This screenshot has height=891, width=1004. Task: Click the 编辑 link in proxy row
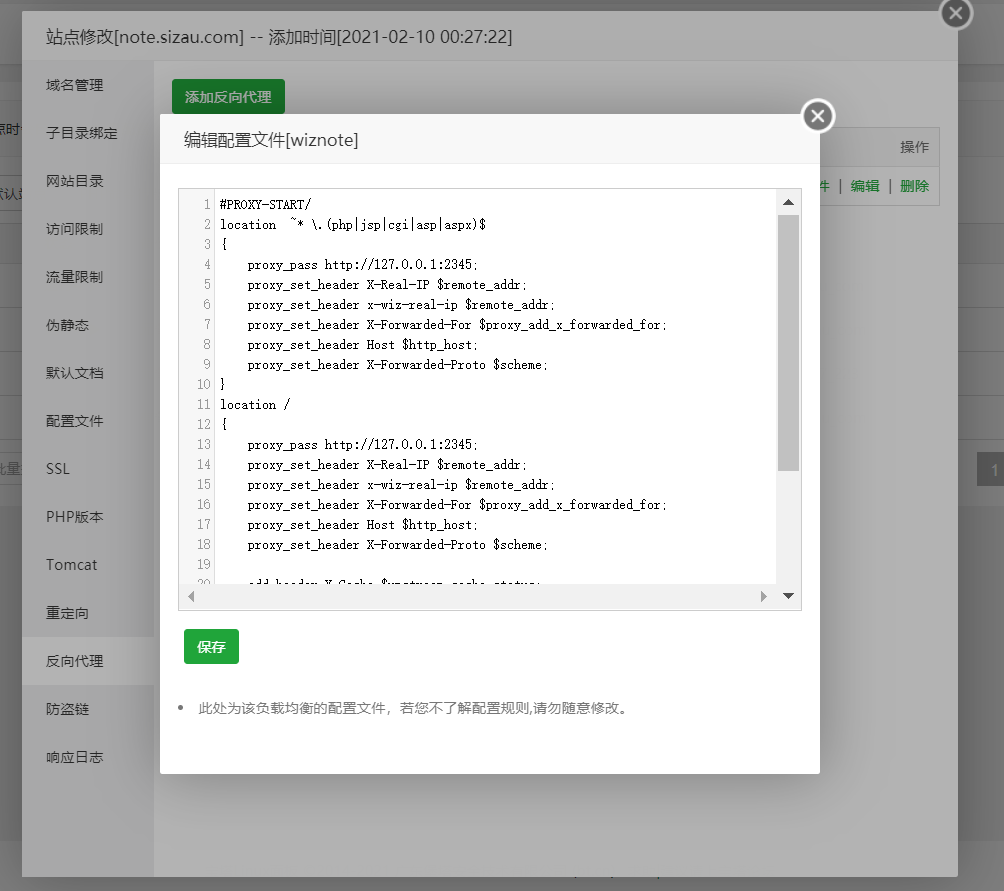865,185
